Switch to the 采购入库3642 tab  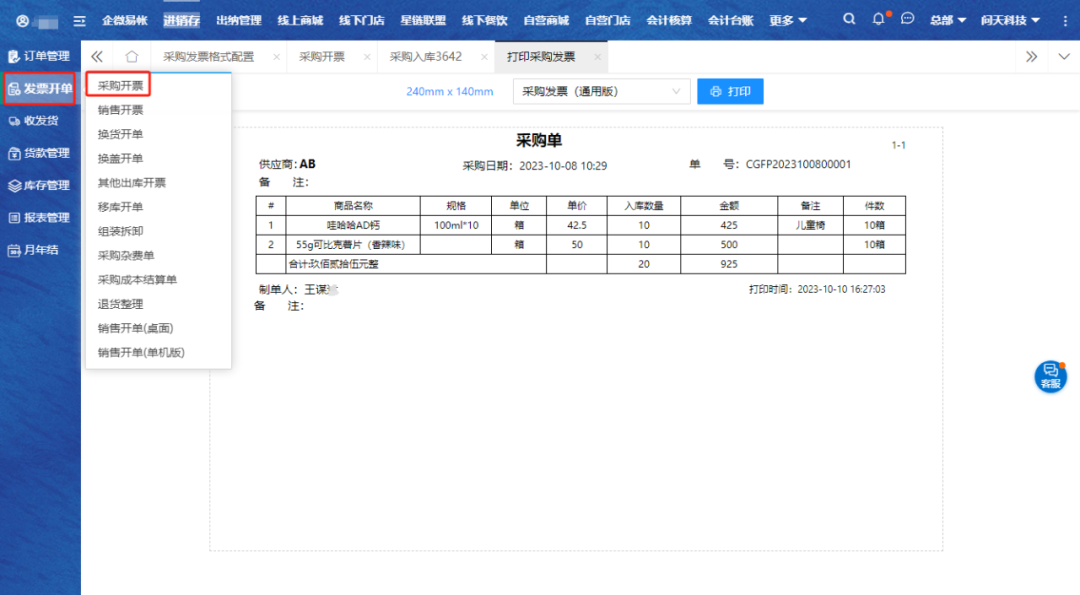[425, 57]
